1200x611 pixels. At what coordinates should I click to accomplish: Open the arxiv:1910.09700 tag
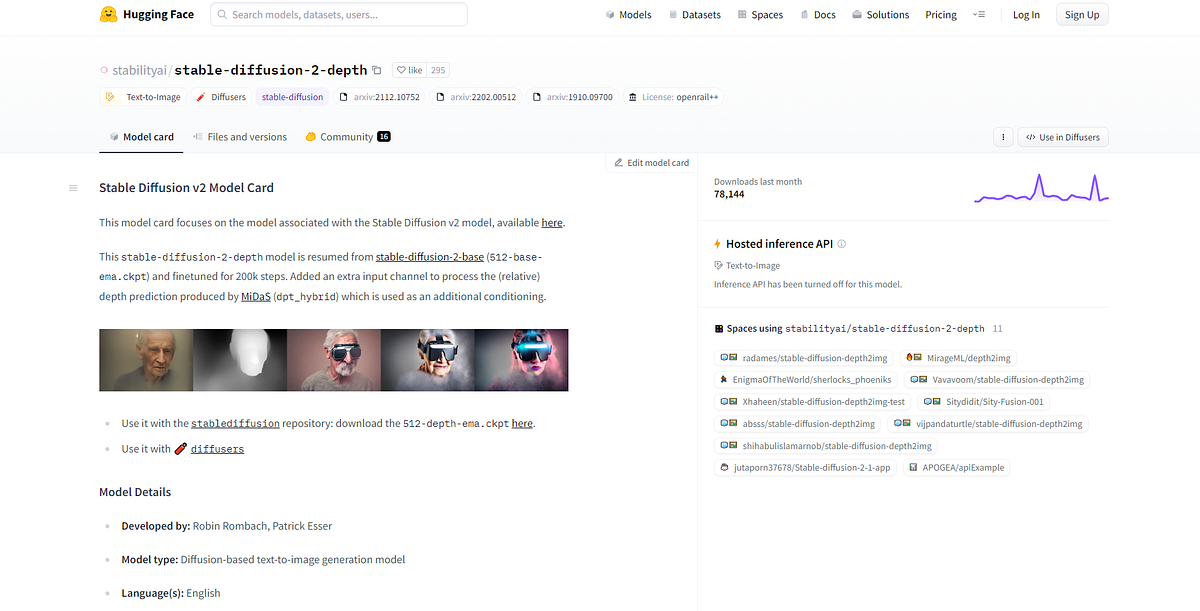tap(572, 97)
